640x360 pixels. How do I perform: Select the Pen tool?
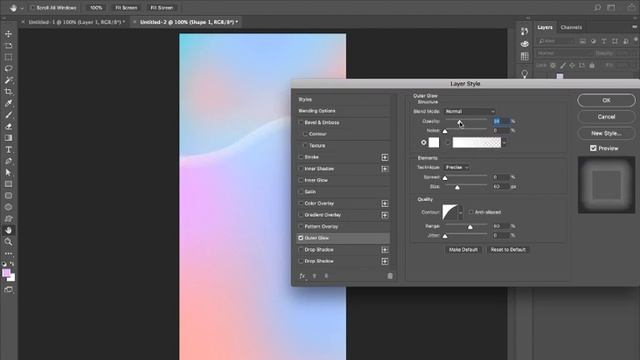8,161
